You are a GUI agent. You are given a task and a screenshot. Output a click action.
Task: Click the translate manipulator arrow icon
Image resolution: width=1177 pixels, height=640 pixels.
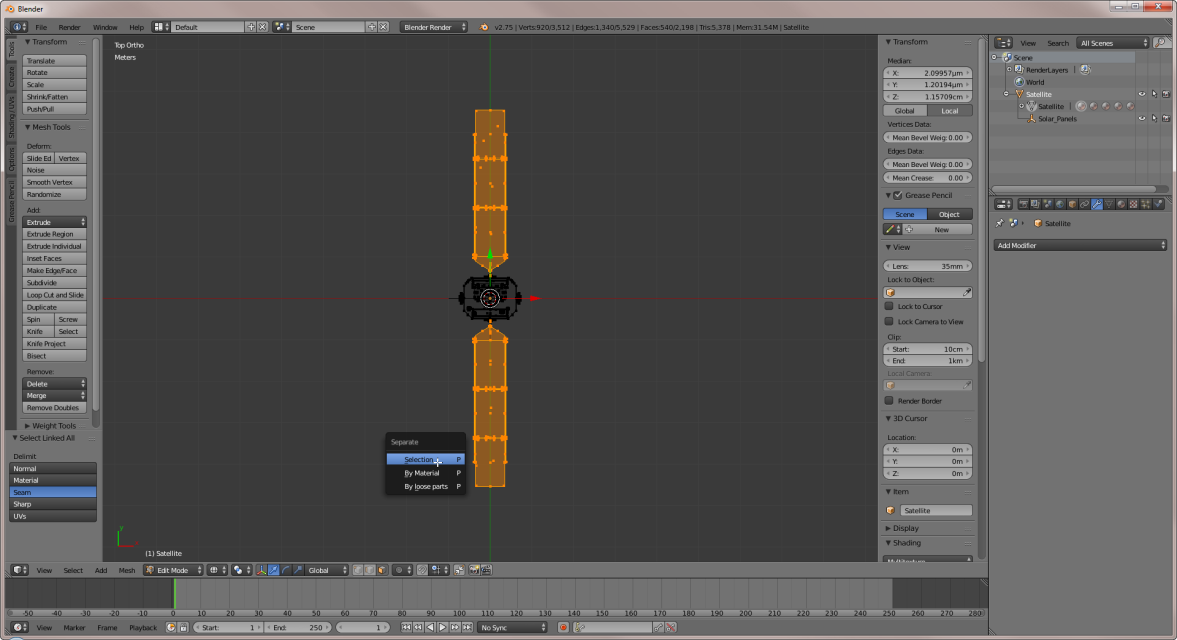(x=274, y=570)
